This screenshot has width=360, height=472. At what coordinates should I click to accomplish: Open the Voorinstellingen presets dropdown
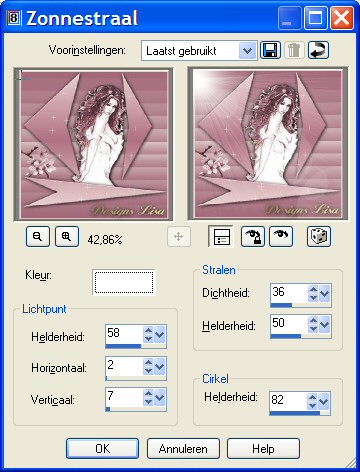[x=247, y=51]
